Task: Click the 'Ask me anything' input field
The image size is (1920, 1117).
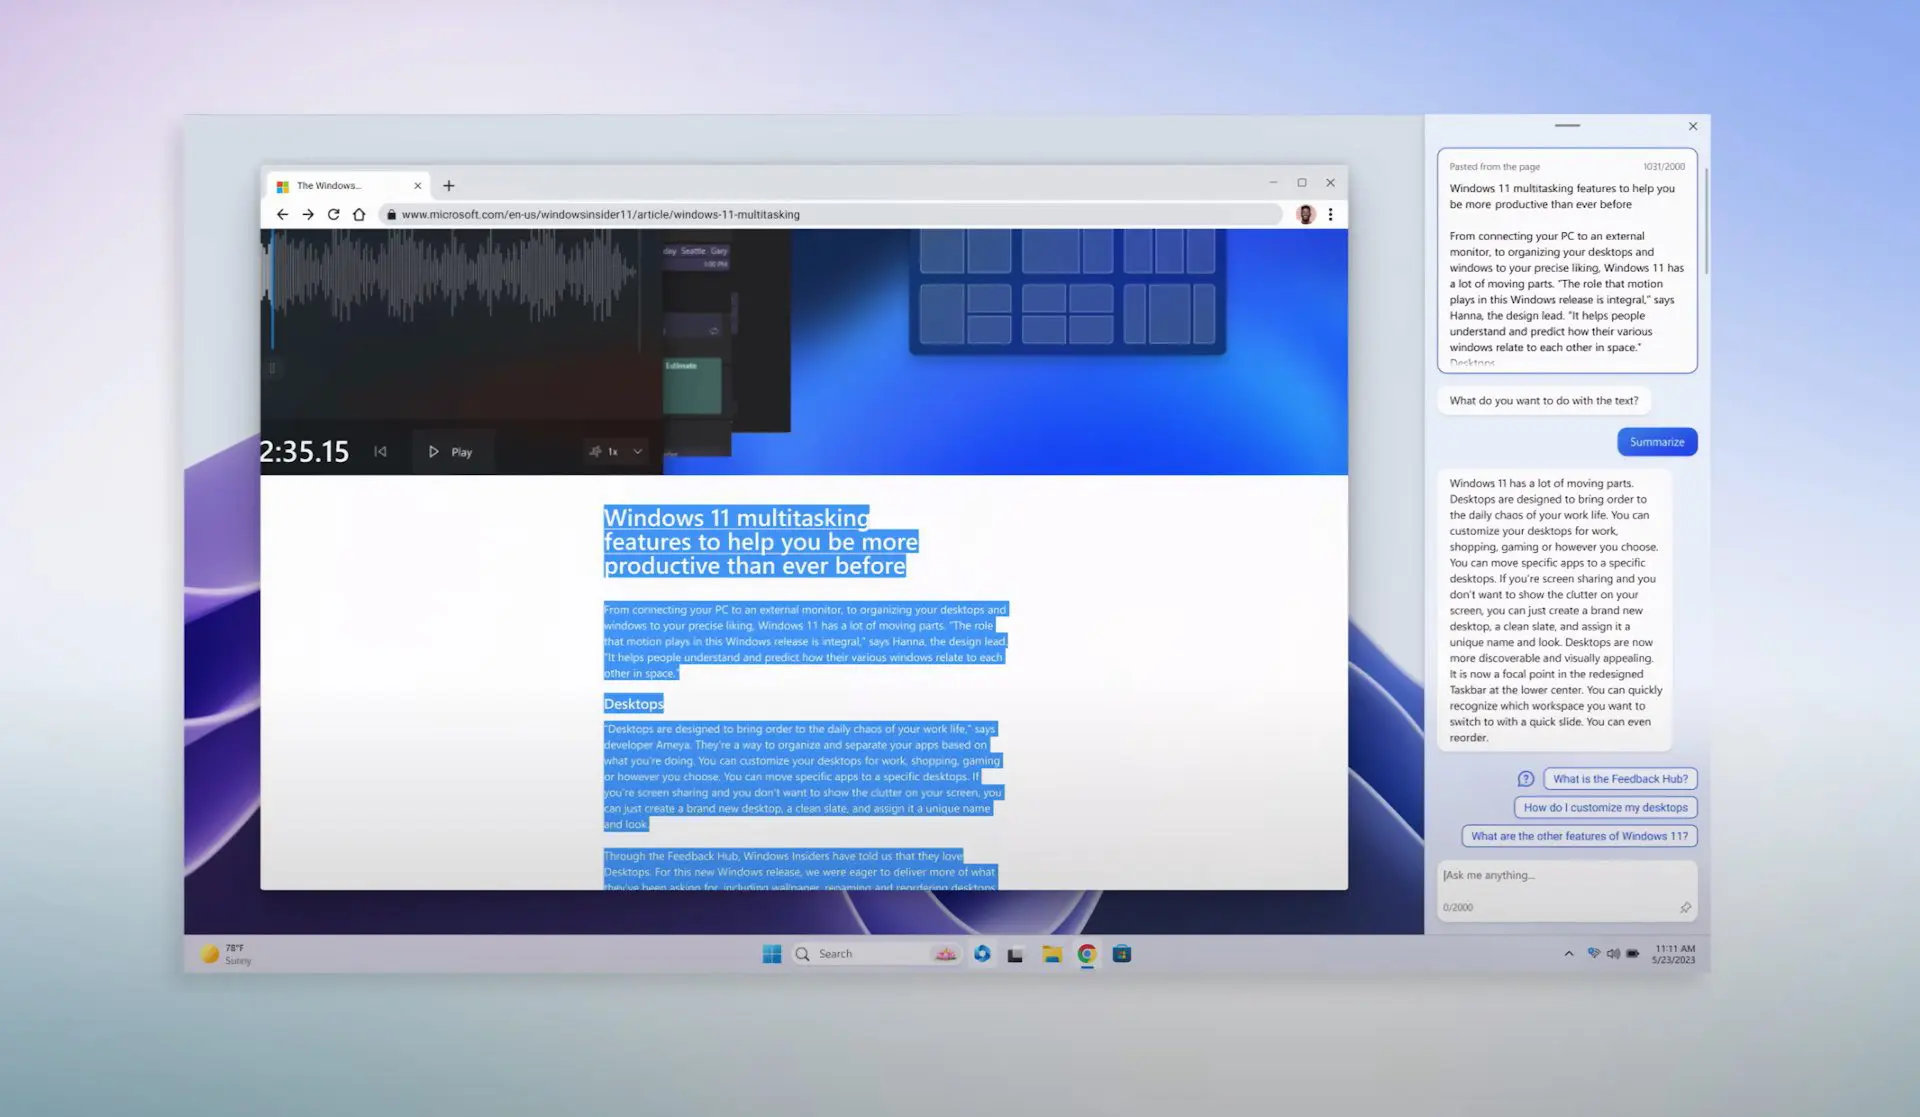Action: coord(1560,876)
